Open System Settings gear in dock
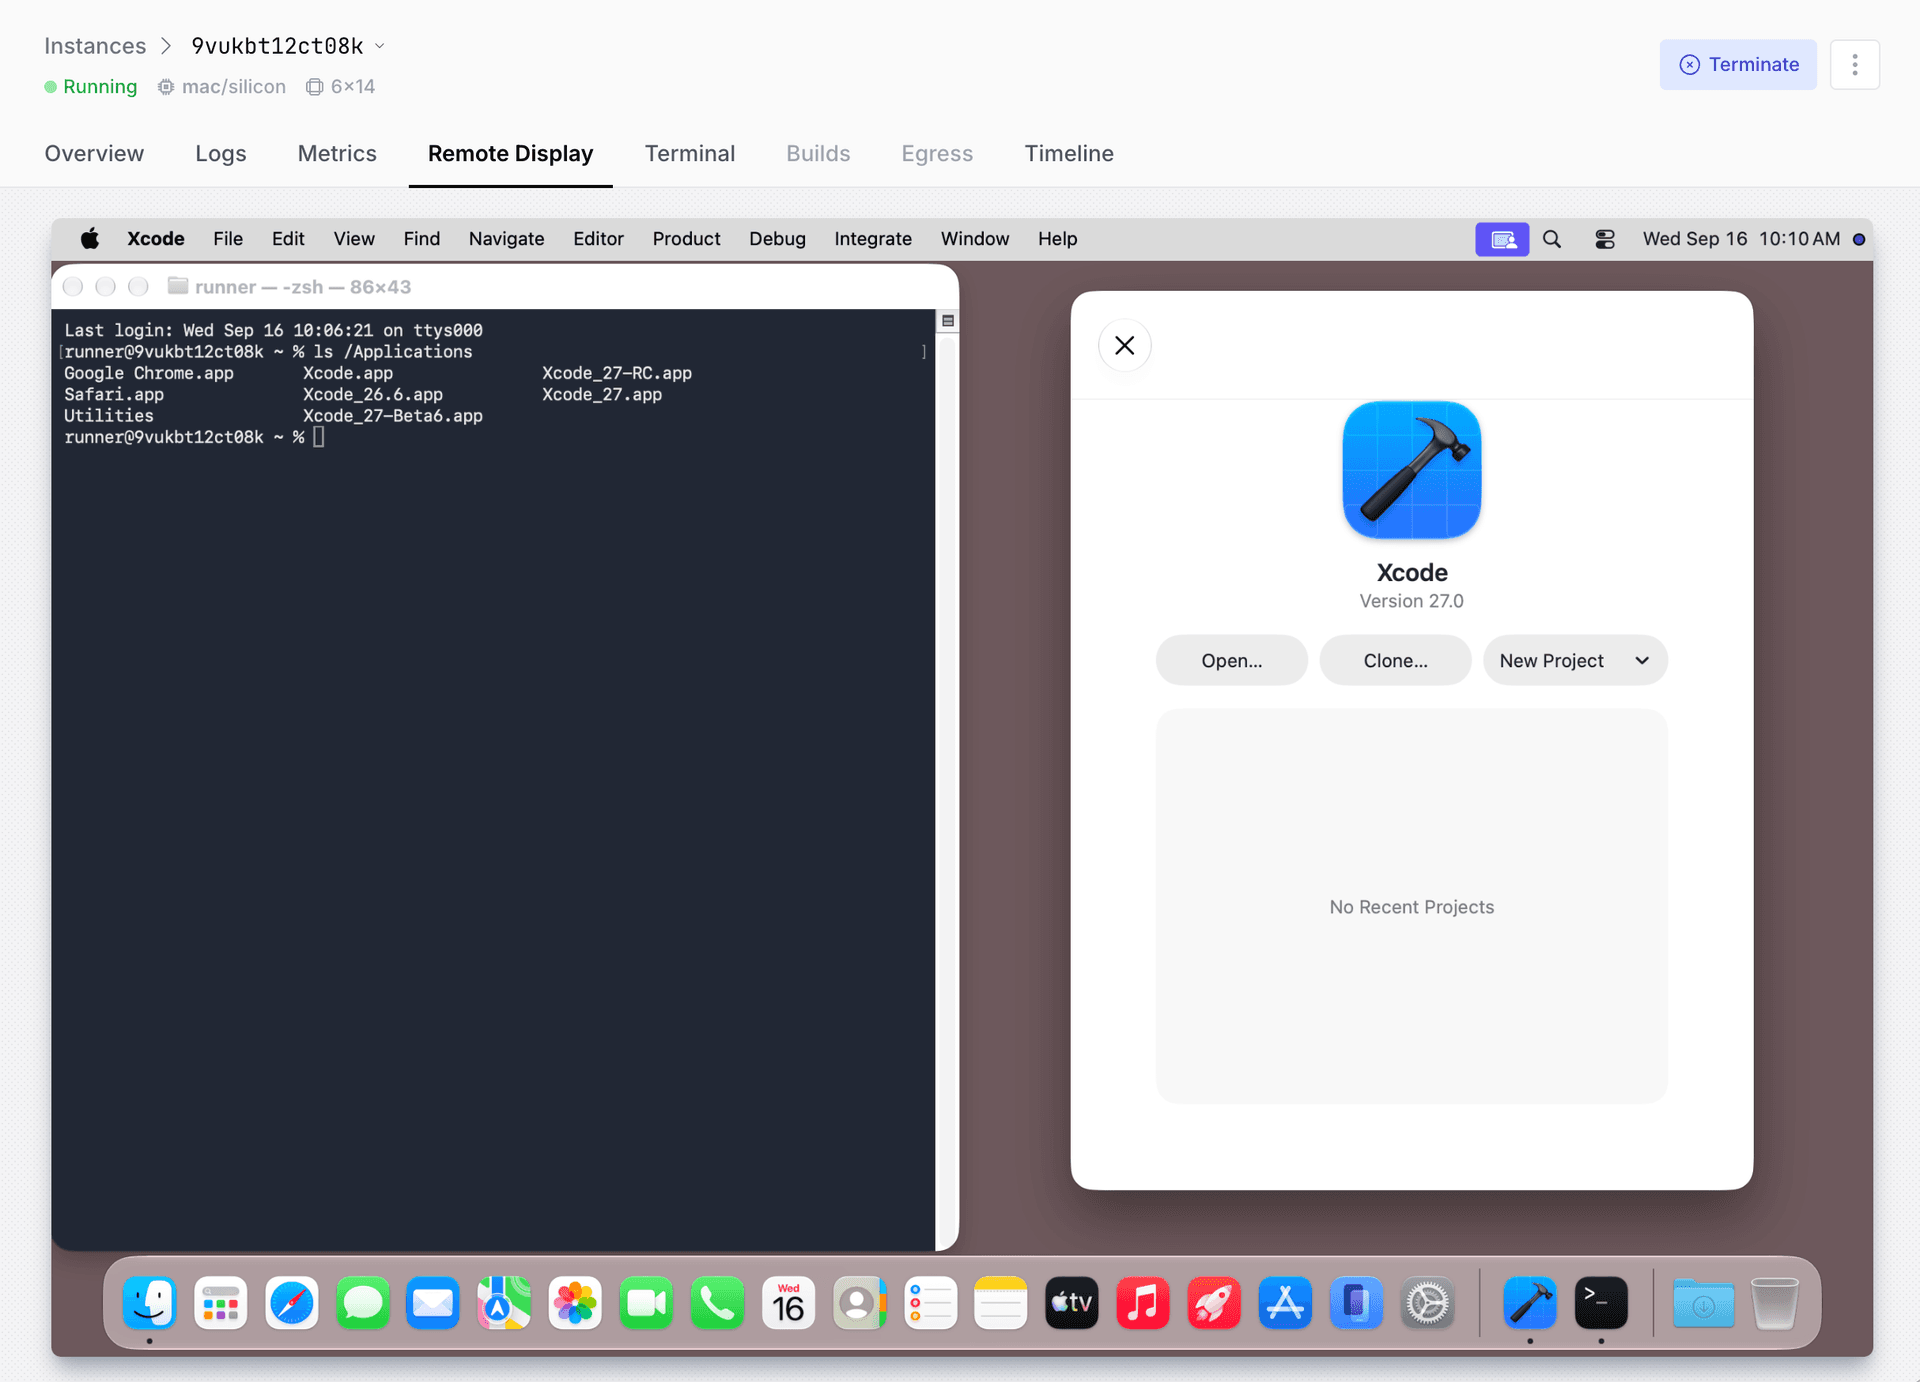This screenshot has height=1382, width=1920. [x=1427, y=1303]
